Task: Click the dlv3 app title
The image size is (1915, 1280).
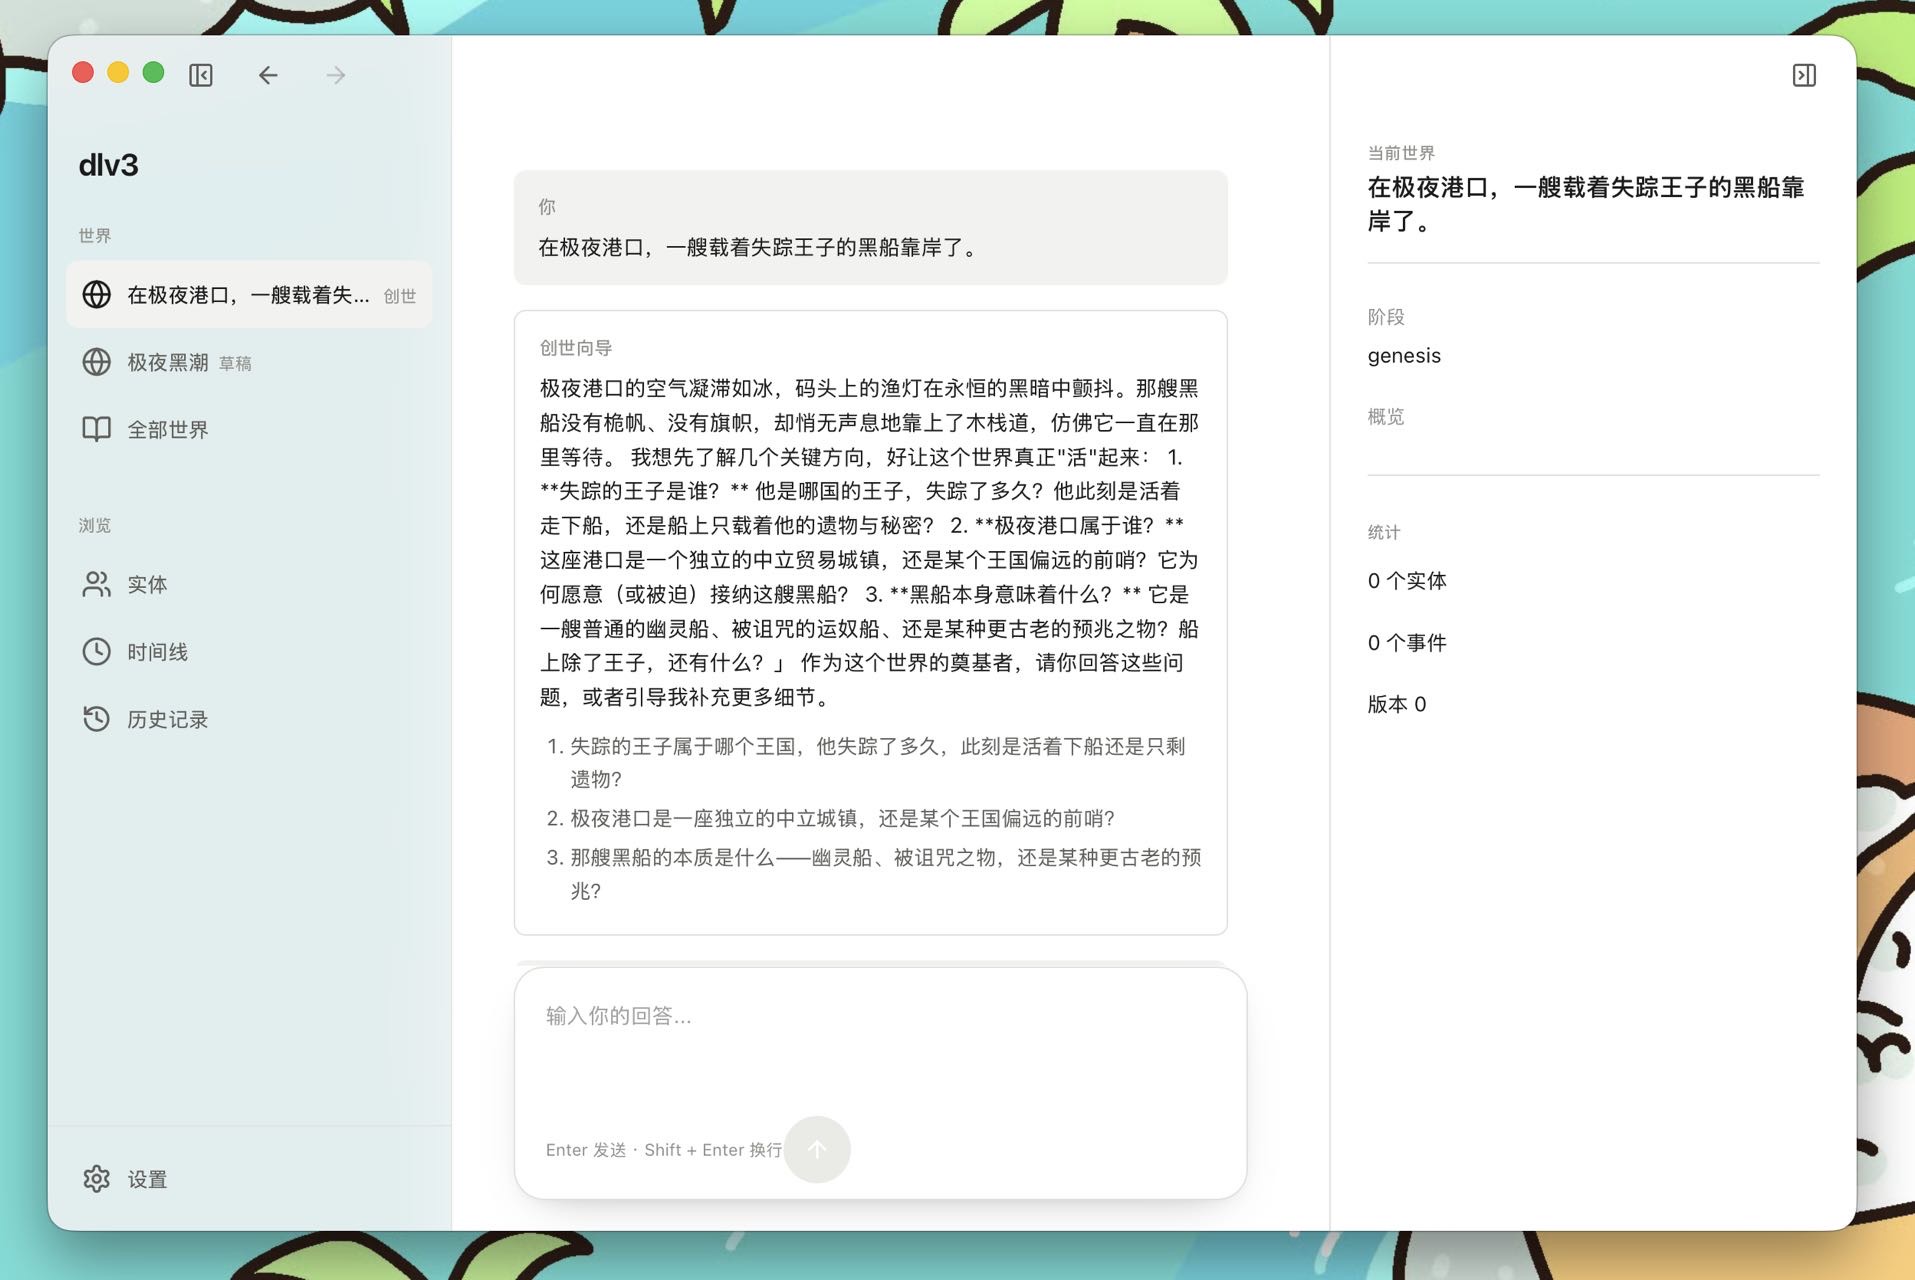Action: click(109, 165)
